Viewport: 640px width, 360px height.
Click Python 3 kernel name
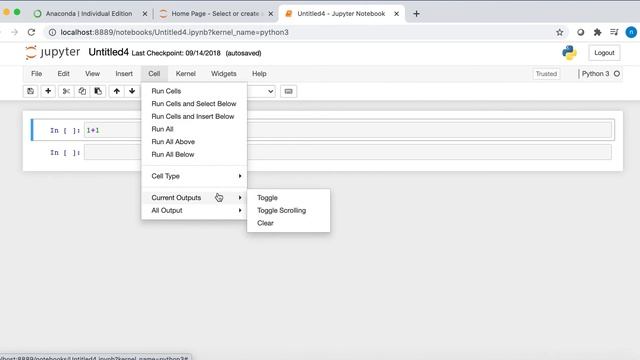[596, 74]
